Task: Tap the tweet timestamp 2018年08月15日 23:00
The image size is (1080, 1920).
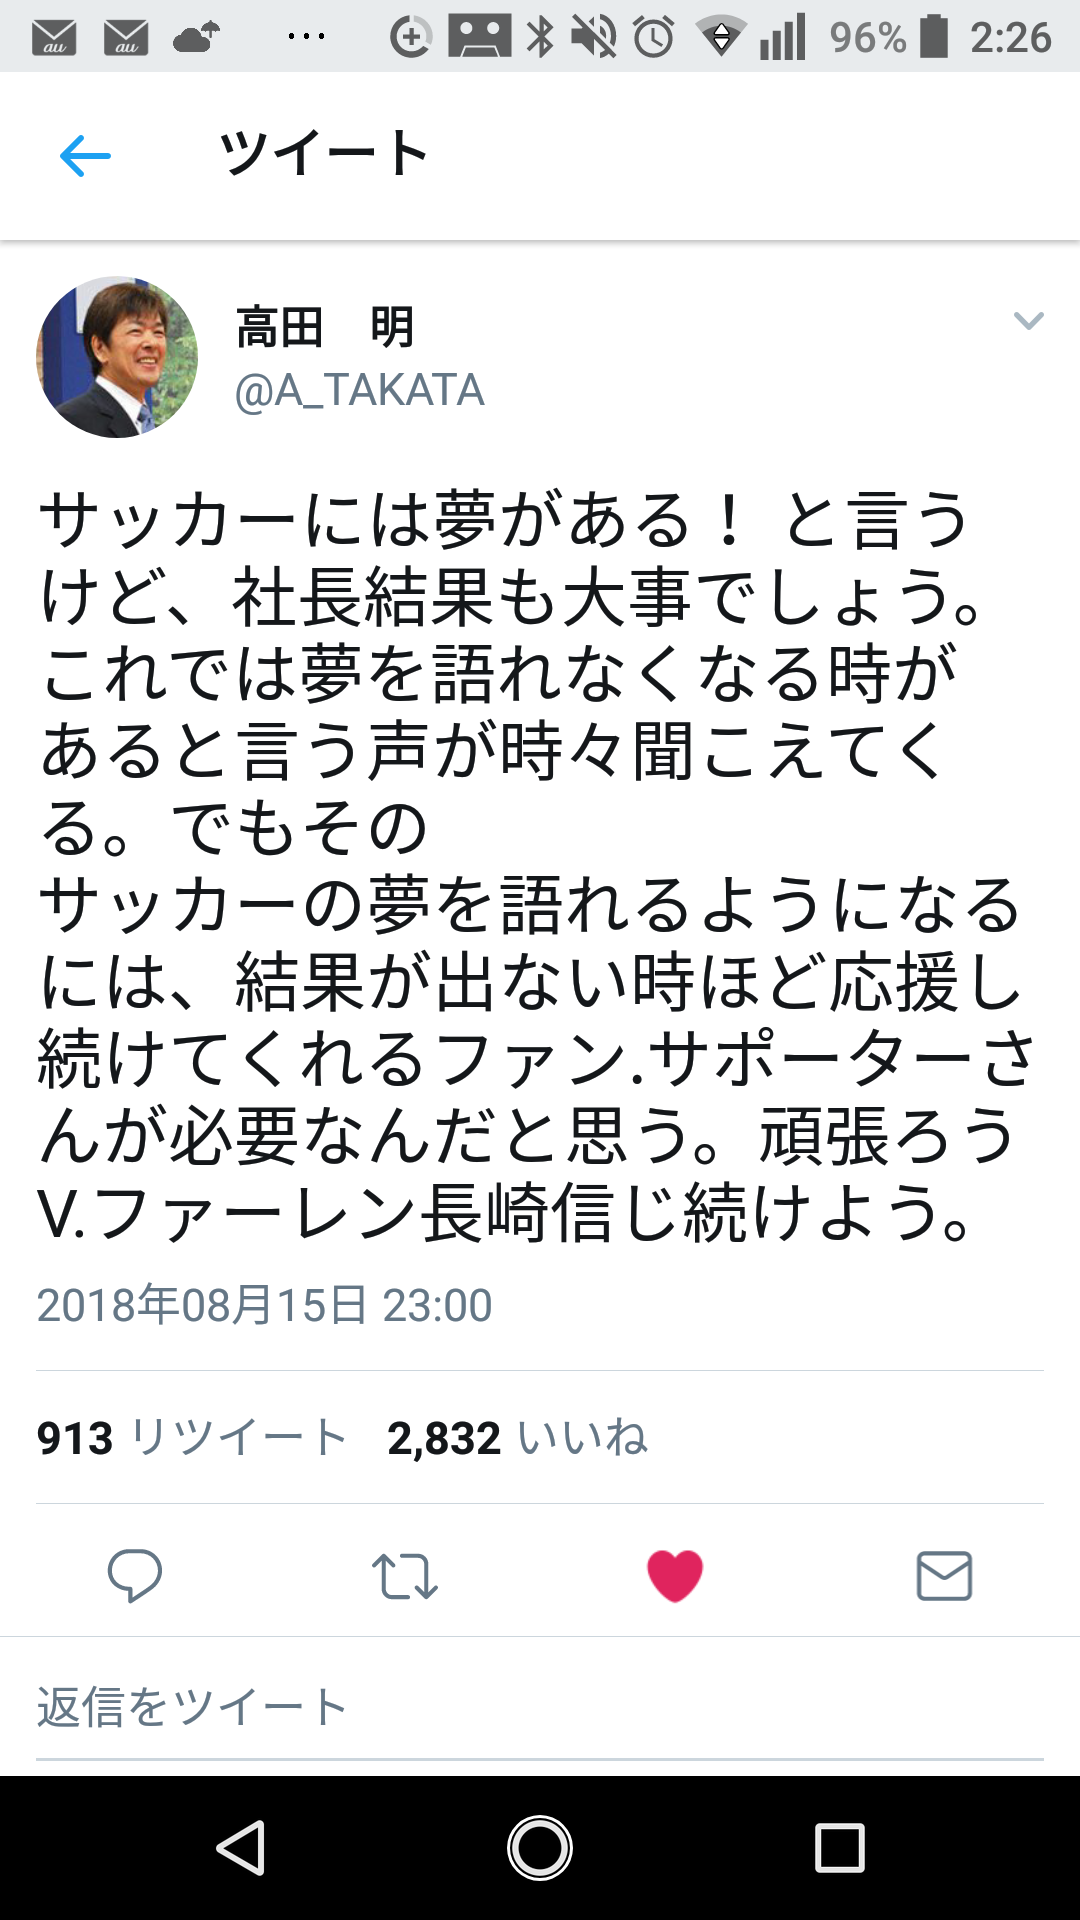Action: pyautogui.click(x=264, y=1305)
